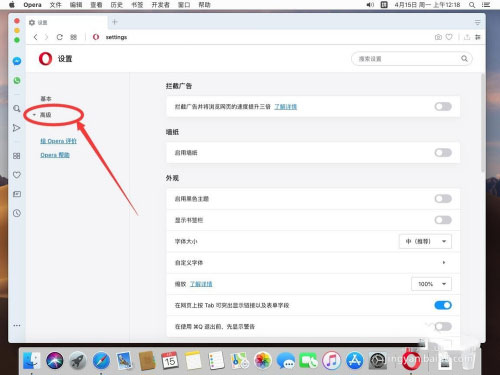Click the volume icon in menu bar

tap(370, 5)
